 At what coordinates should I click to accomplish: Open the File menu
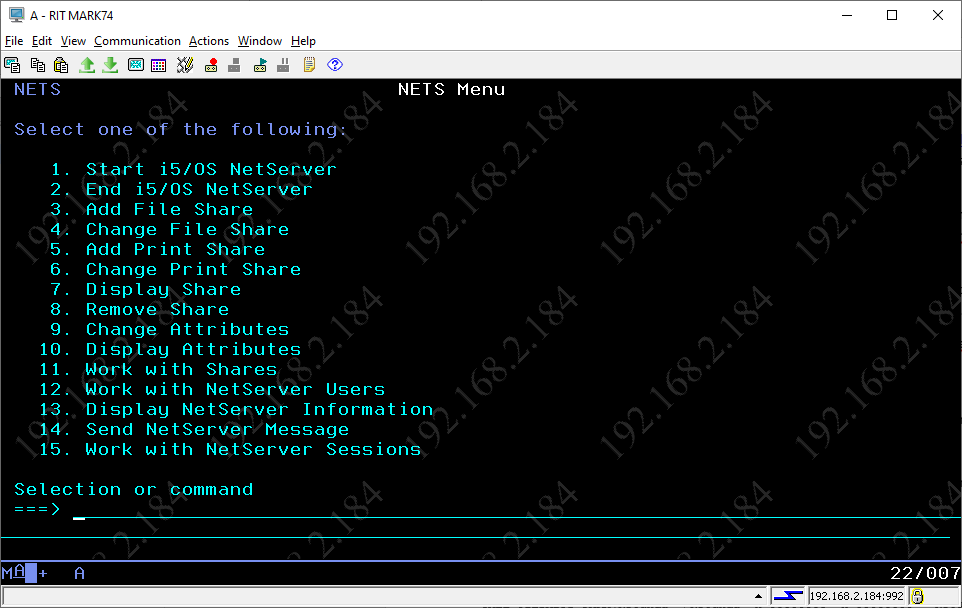pos(14,41)
